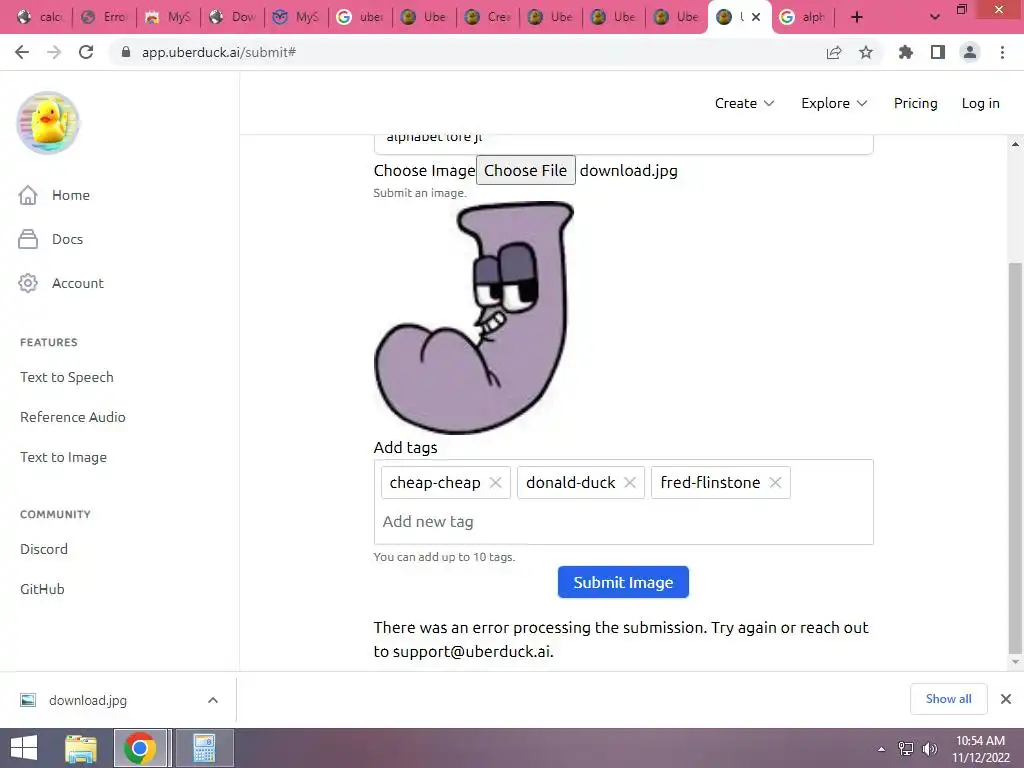This screenshot has width=1024, height=768.
Task: Click the Submit Image button
Action: point(623,582)
